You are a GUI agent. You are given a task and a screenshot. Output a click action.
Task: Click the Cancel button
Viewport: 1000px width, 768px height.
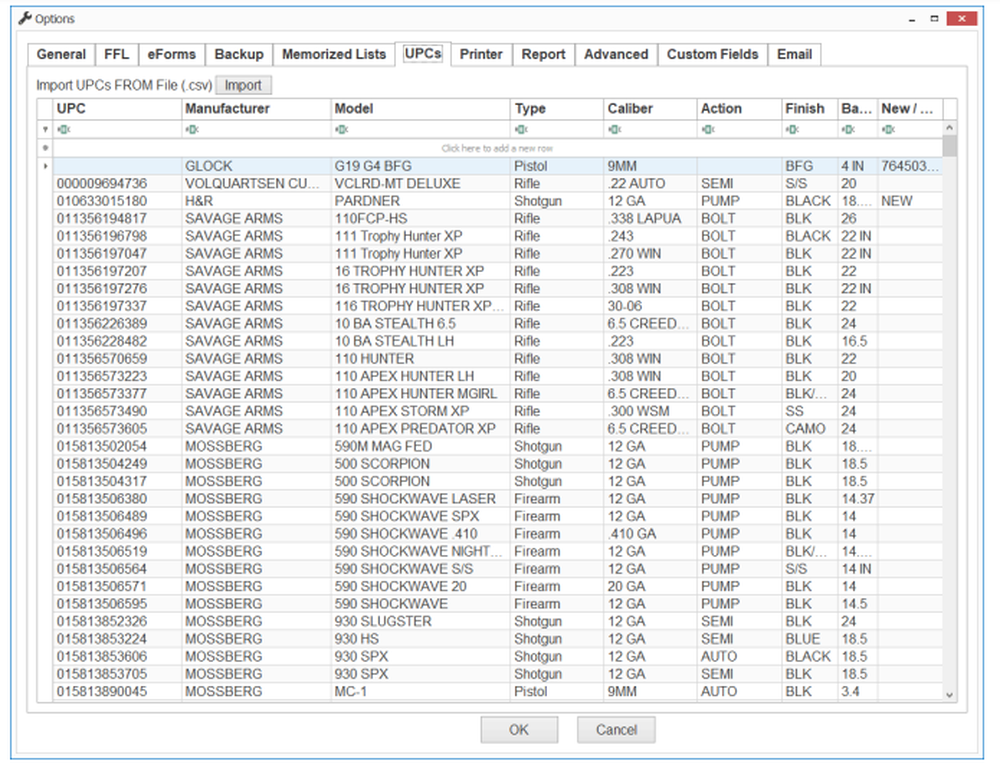pos(616,730)
